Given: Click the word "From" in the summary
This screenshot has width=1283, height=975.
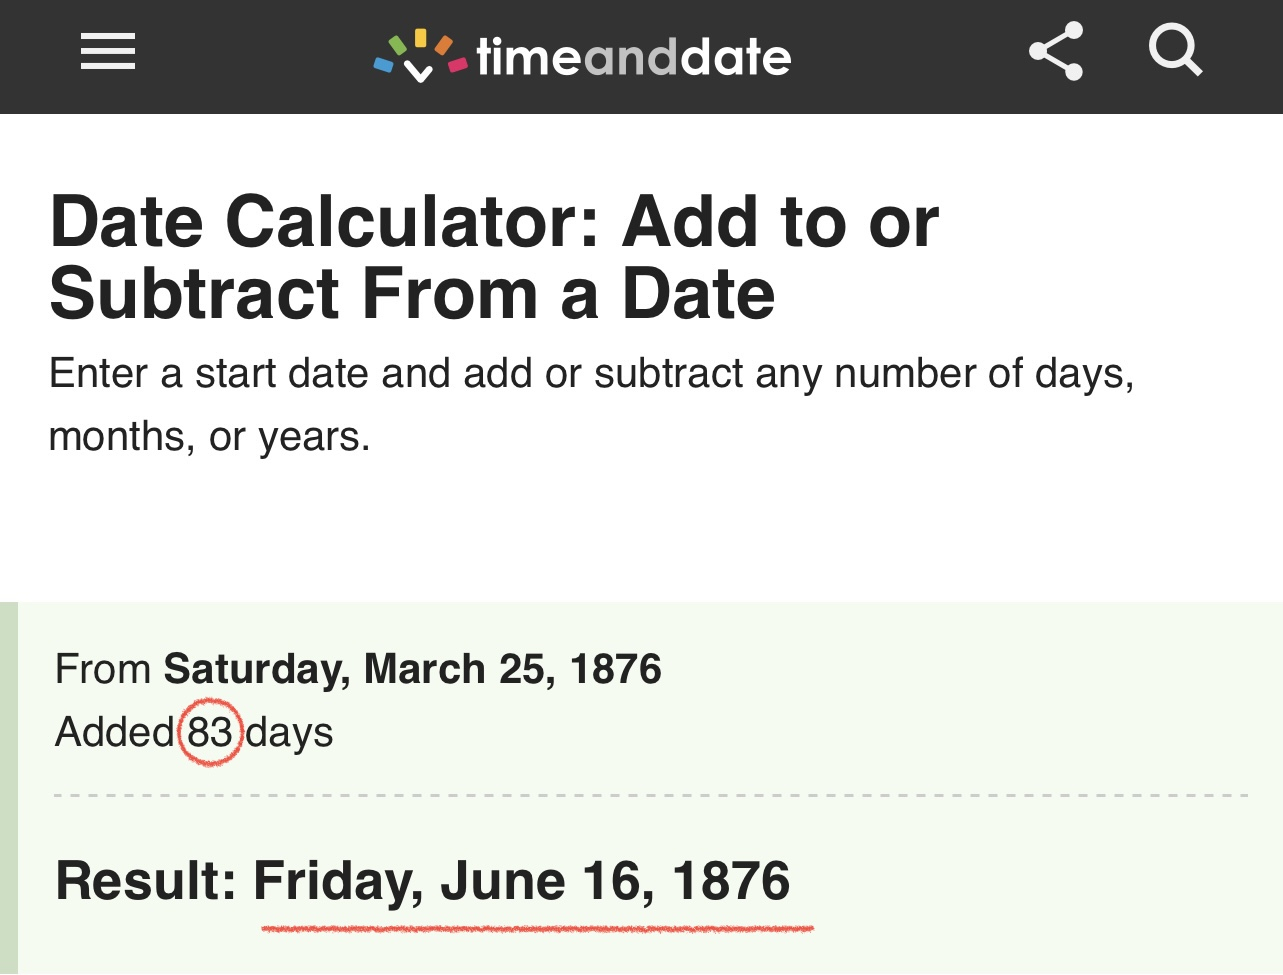Looking at the screenshot, I should (103, 669).
